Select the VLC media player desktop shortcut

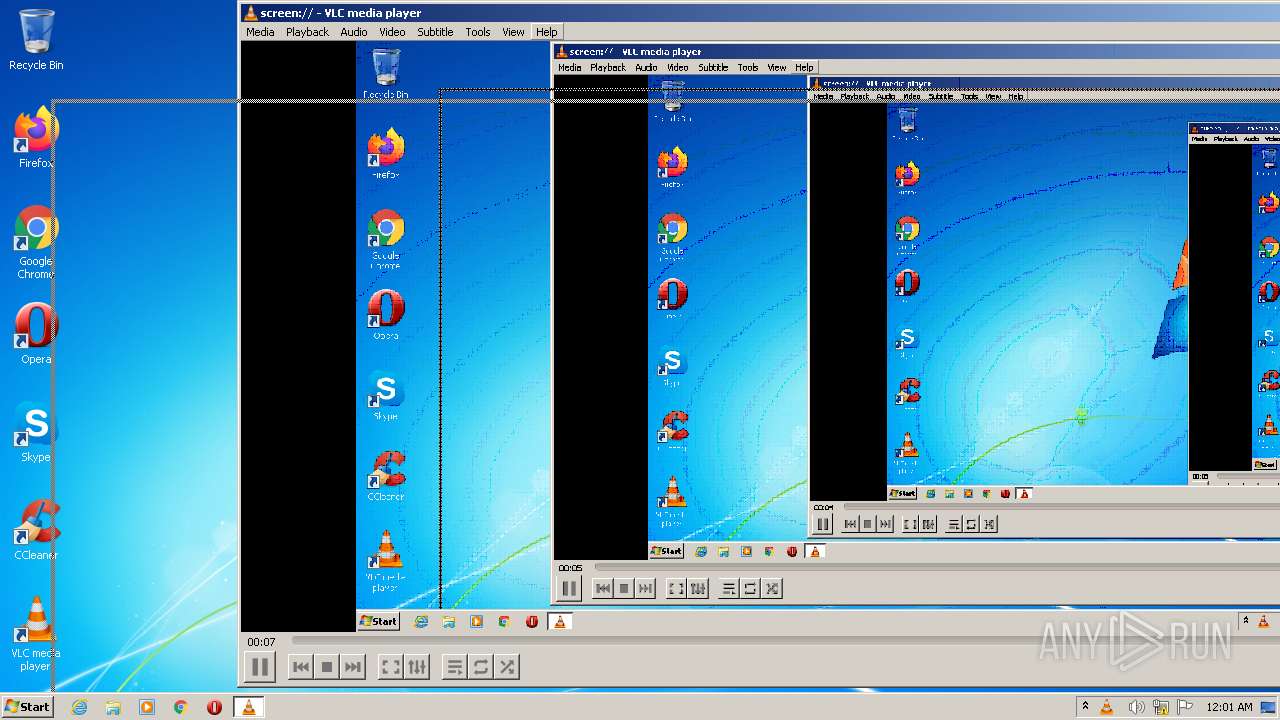pos(36,634)
